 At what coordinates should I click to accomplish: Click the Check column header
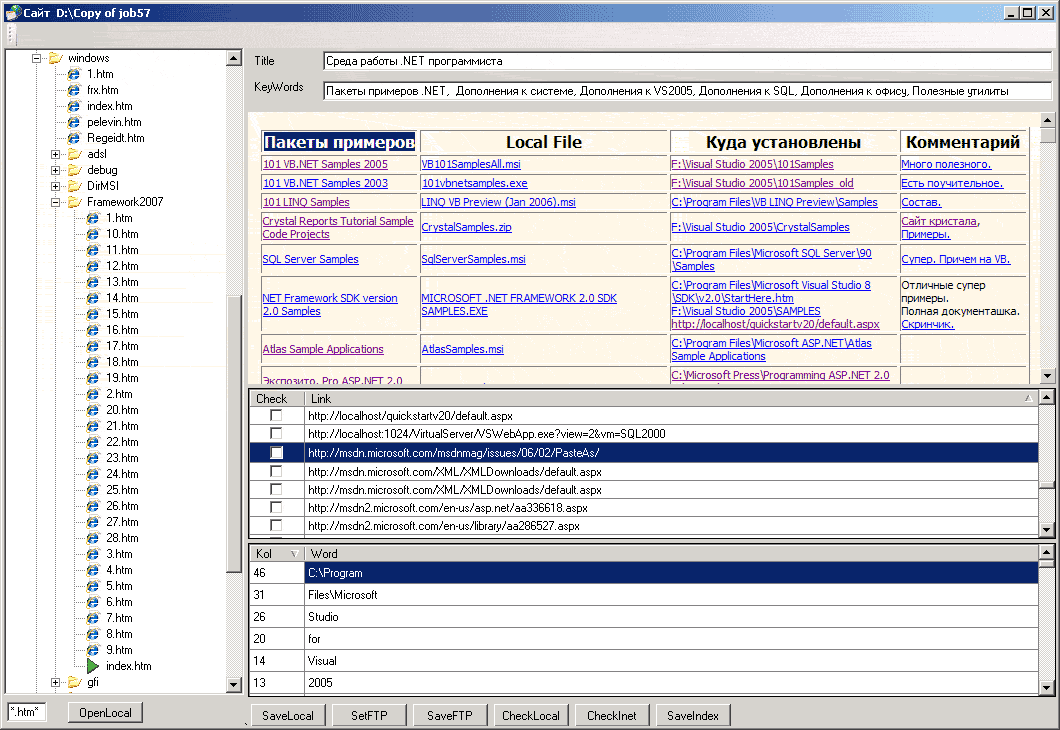pyautogui.click(x=277, y=399)
